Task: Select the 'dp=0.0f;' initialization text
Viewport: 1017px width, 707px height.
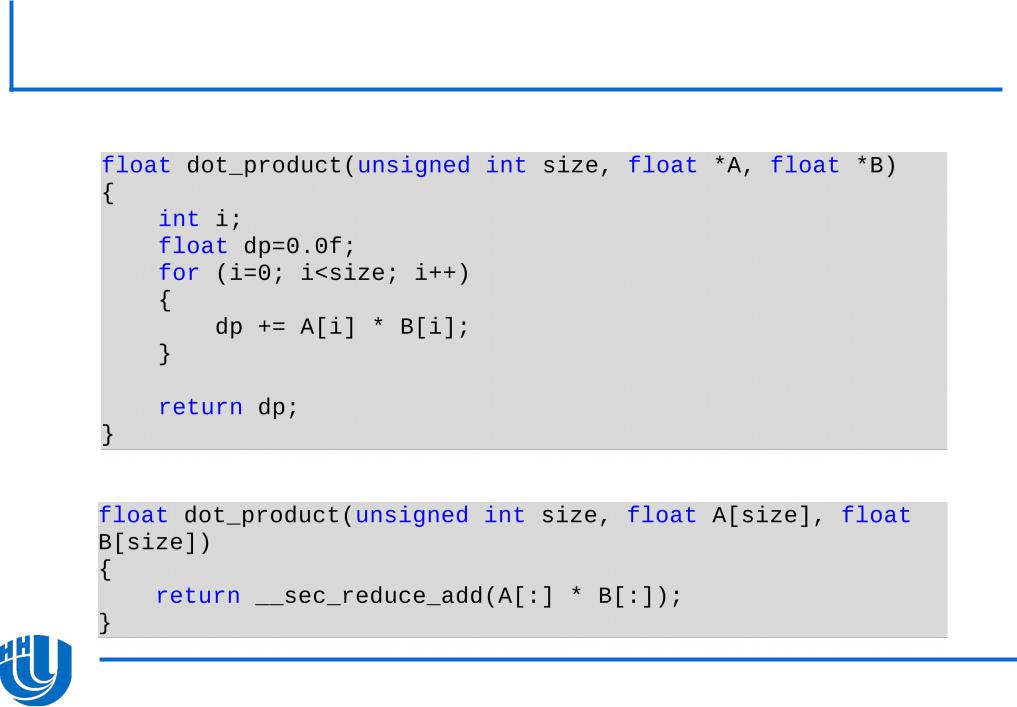Action: [x=300, y=246]
